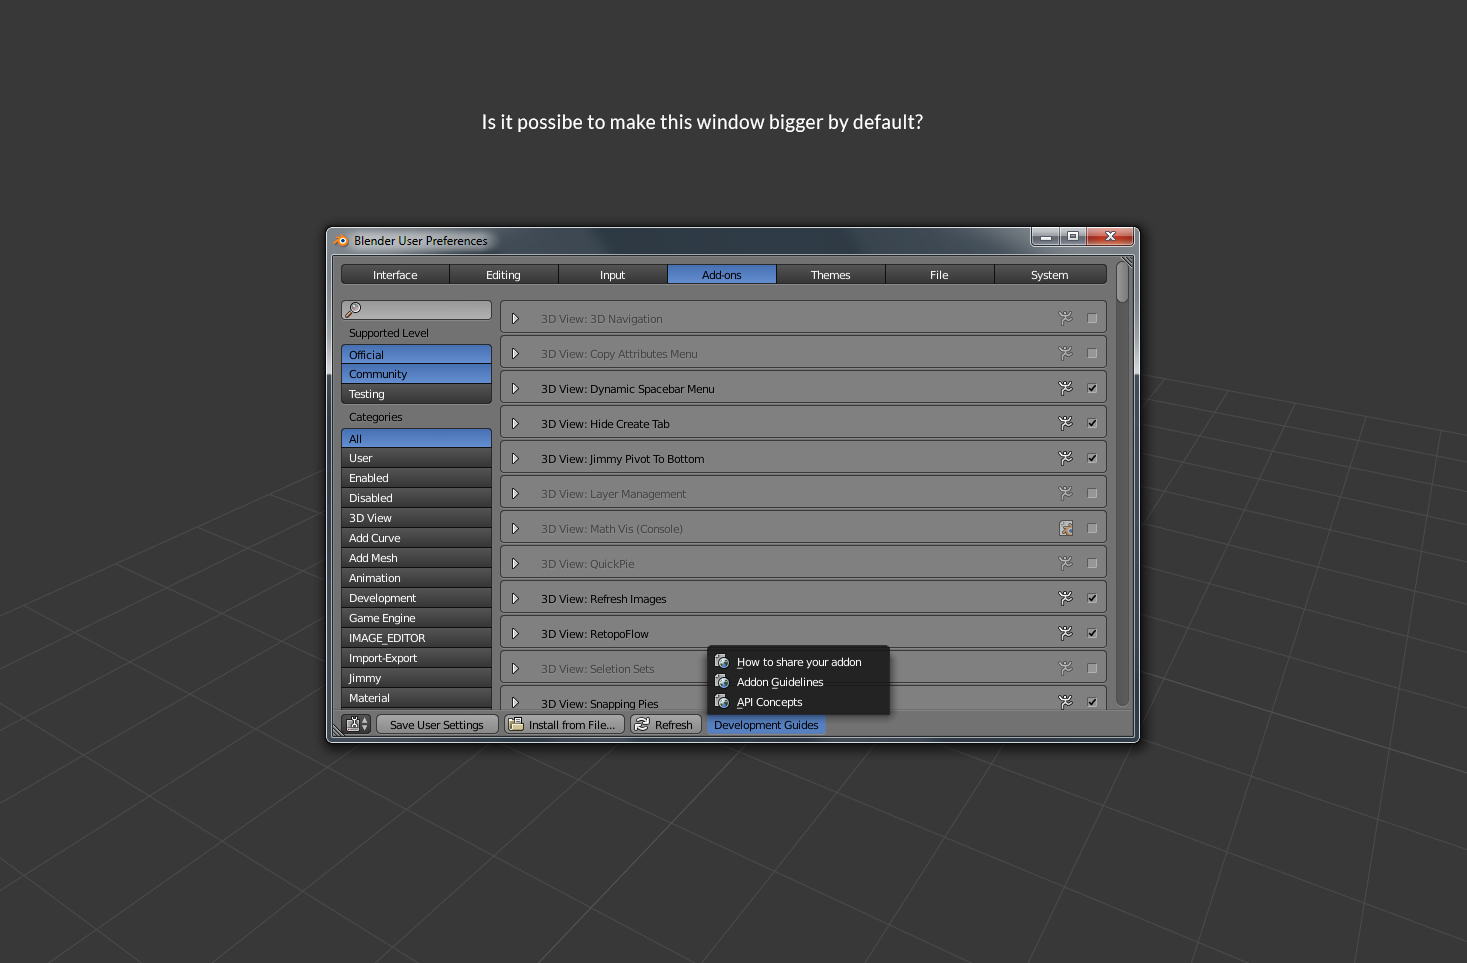Click the globe icon beside API Concepts
The image size is (1467, 963).
click(722, 702)
